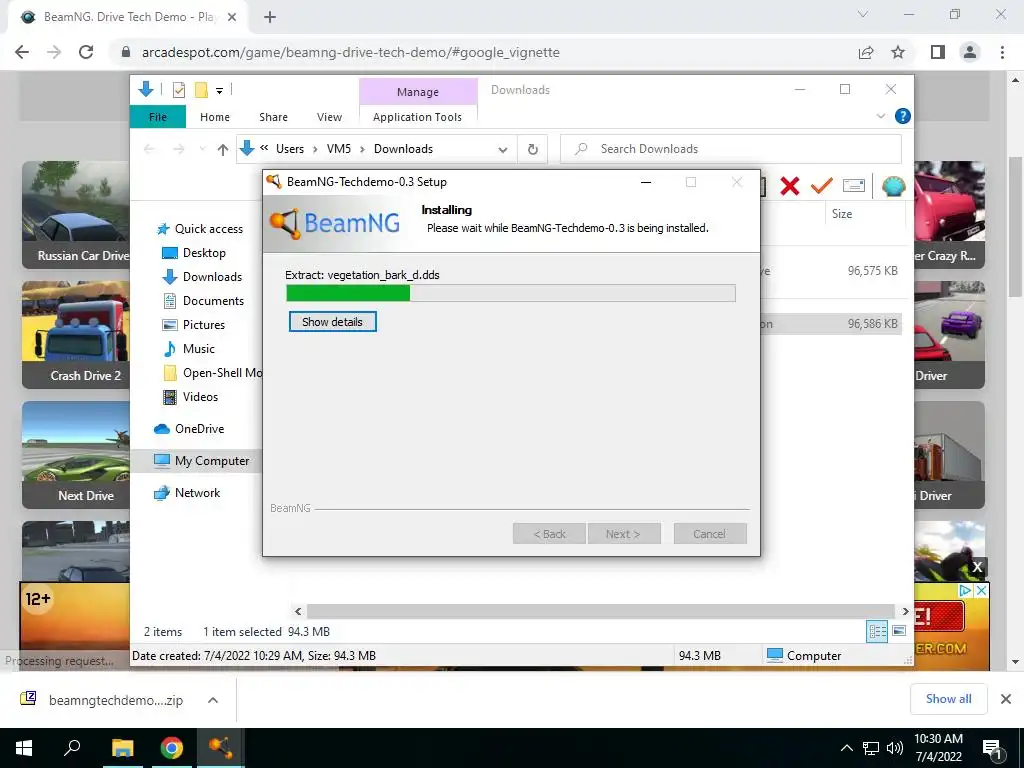Click the properties card icon in toolbar
Viewport: 1024px width, 768px height.
[854, 186]
